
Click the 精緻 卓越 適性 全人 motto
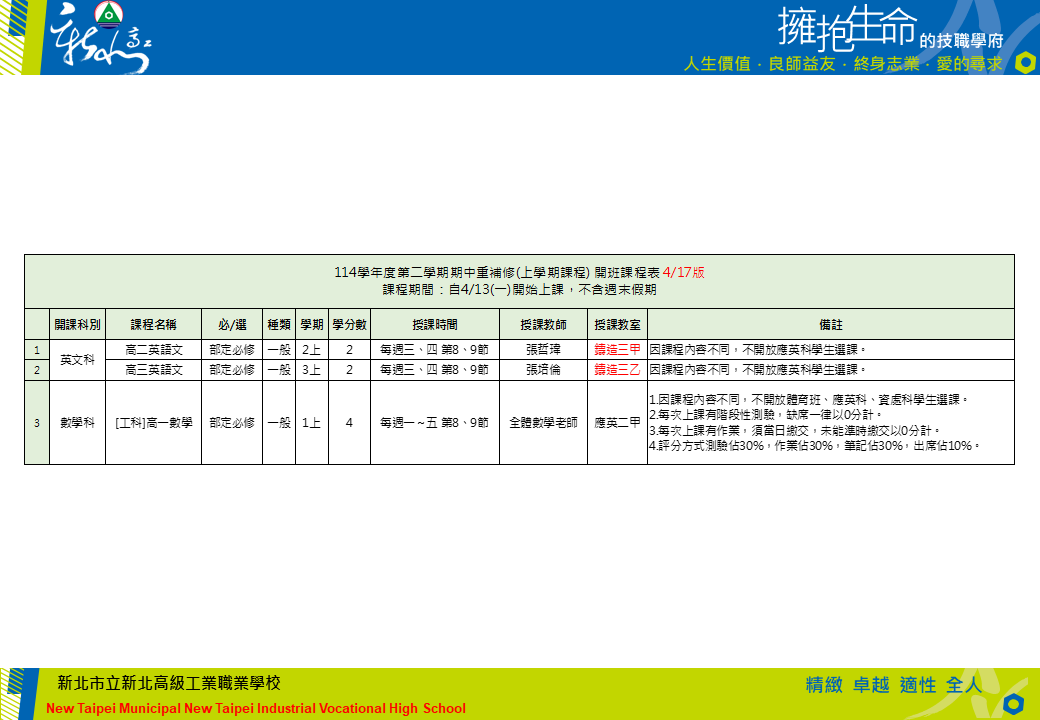point(893,685)
